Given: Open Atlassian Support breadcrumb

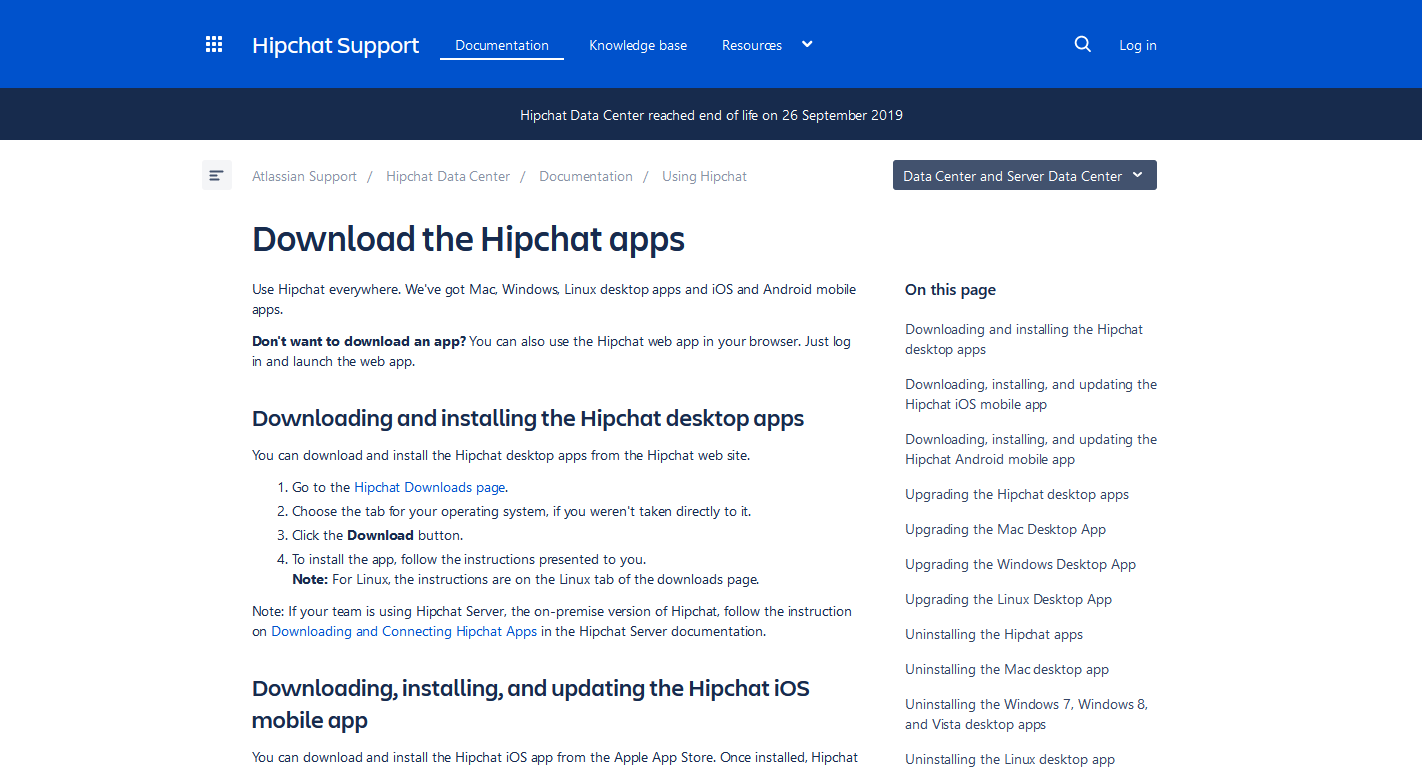Looking at the screenshot, I should click(x=304, y=176).
